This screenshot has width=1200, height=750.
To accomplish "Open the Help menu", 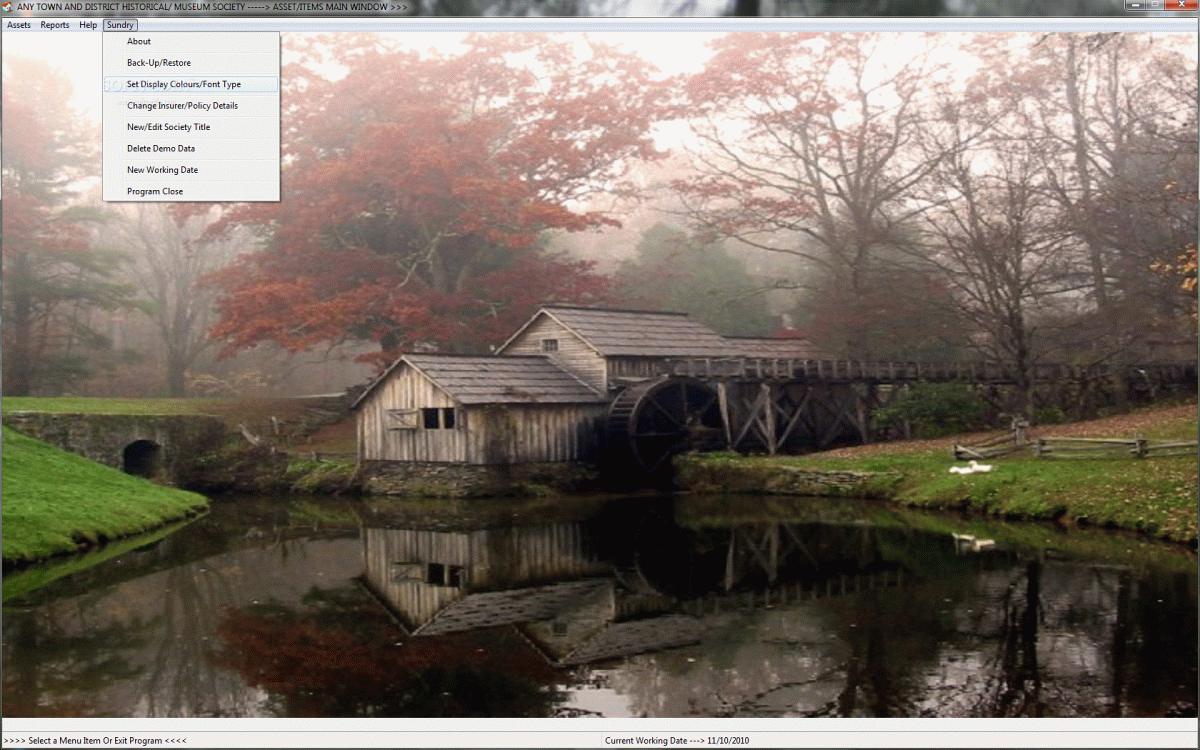I will 88,25.
